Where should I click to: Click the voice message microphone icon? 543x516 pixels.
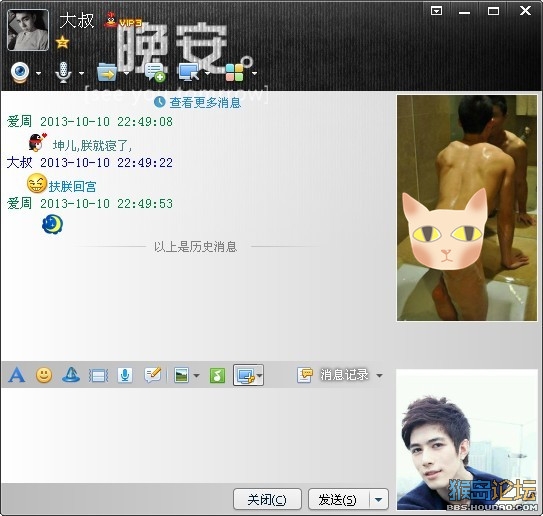[125, 375]
